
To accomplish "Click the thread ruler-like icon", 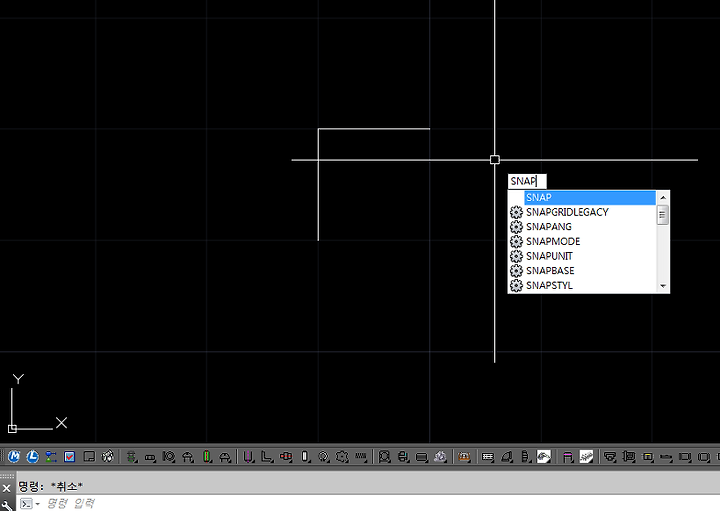I will coord(361,456).
